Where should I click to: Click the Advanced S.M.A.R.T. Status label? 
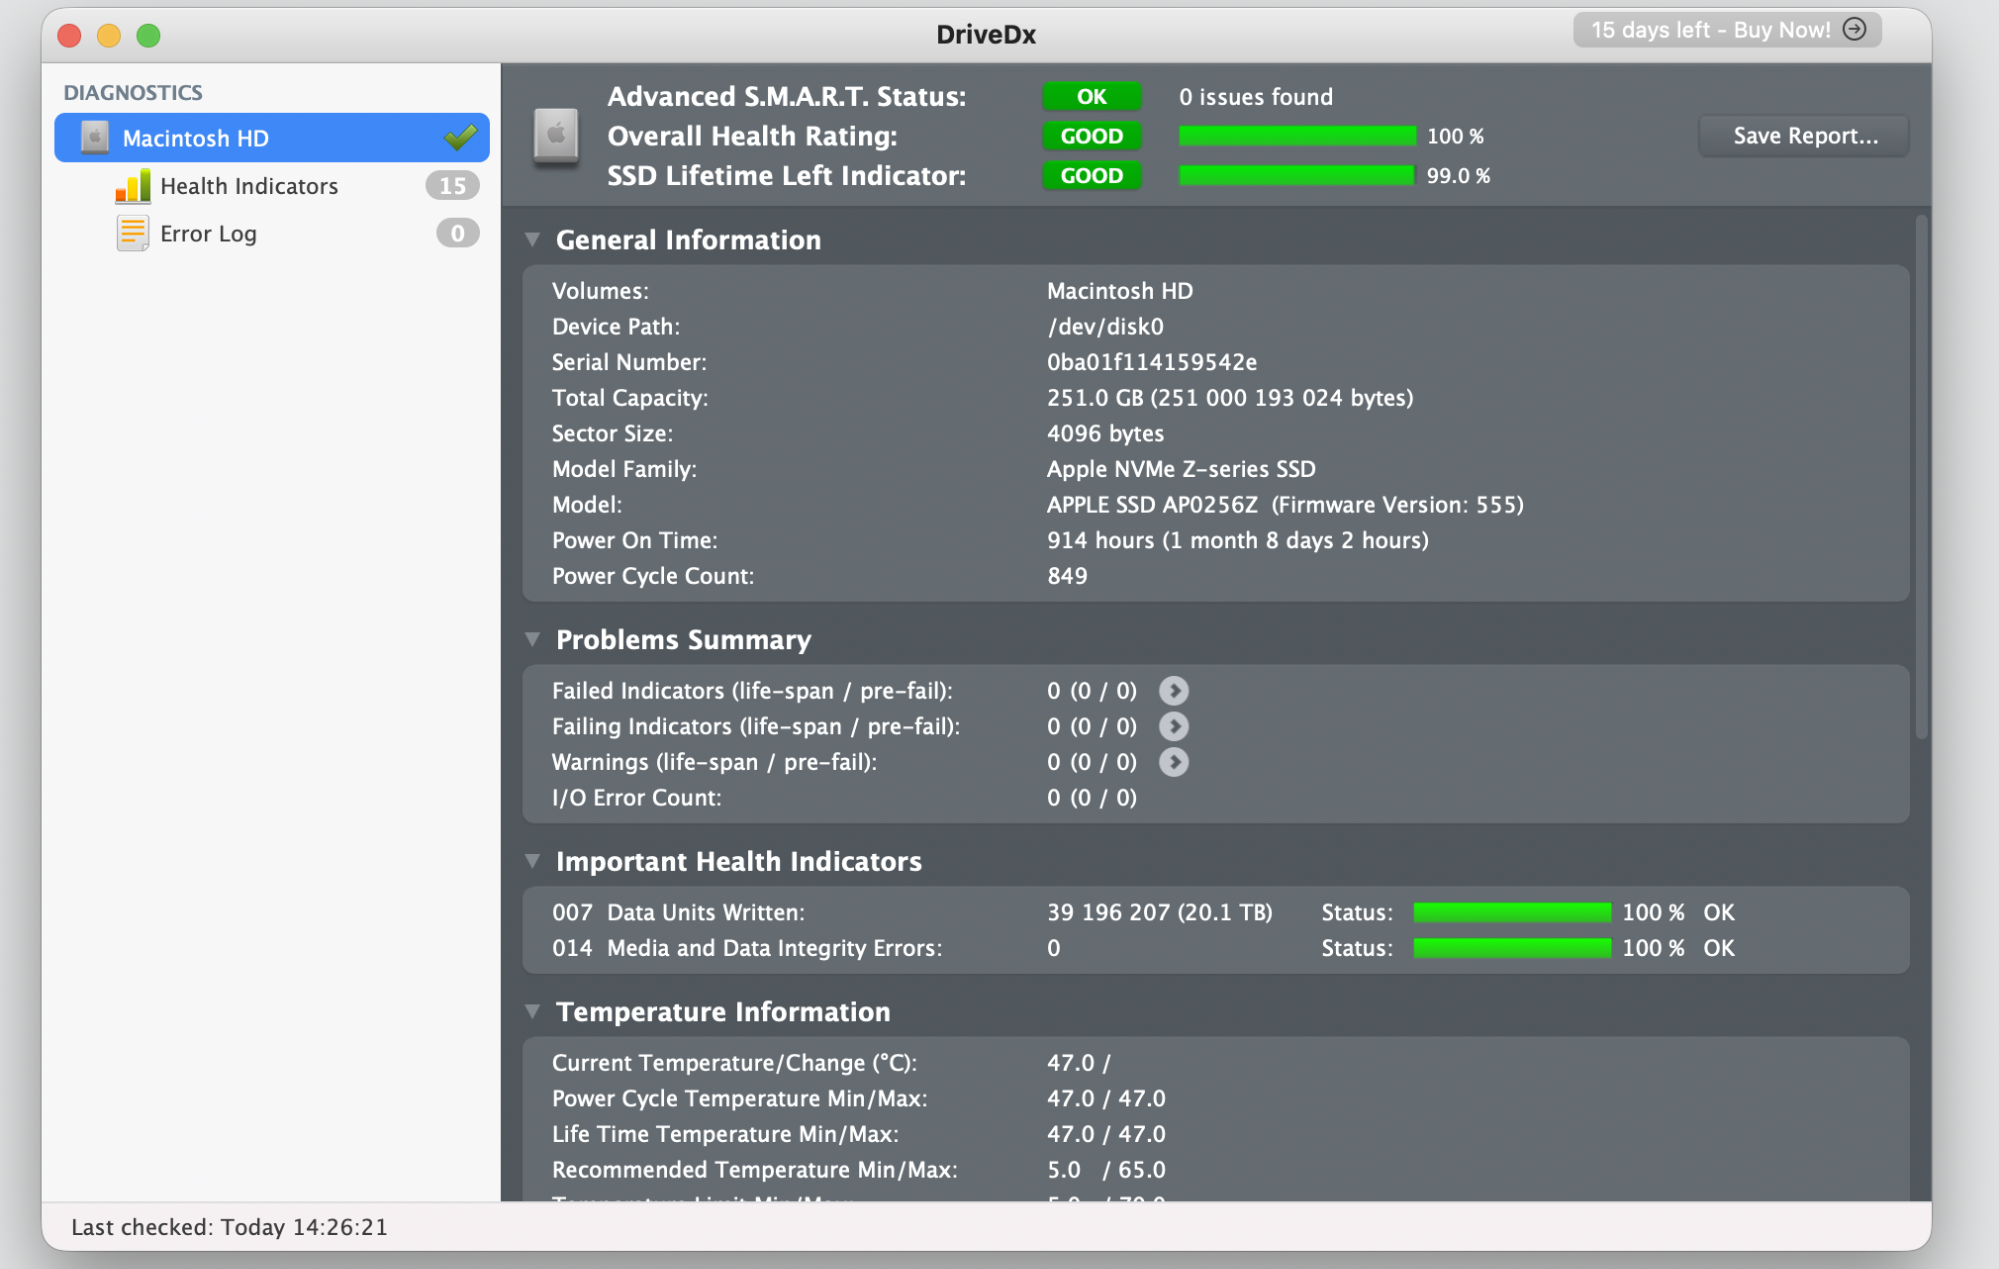pos(786,97)
